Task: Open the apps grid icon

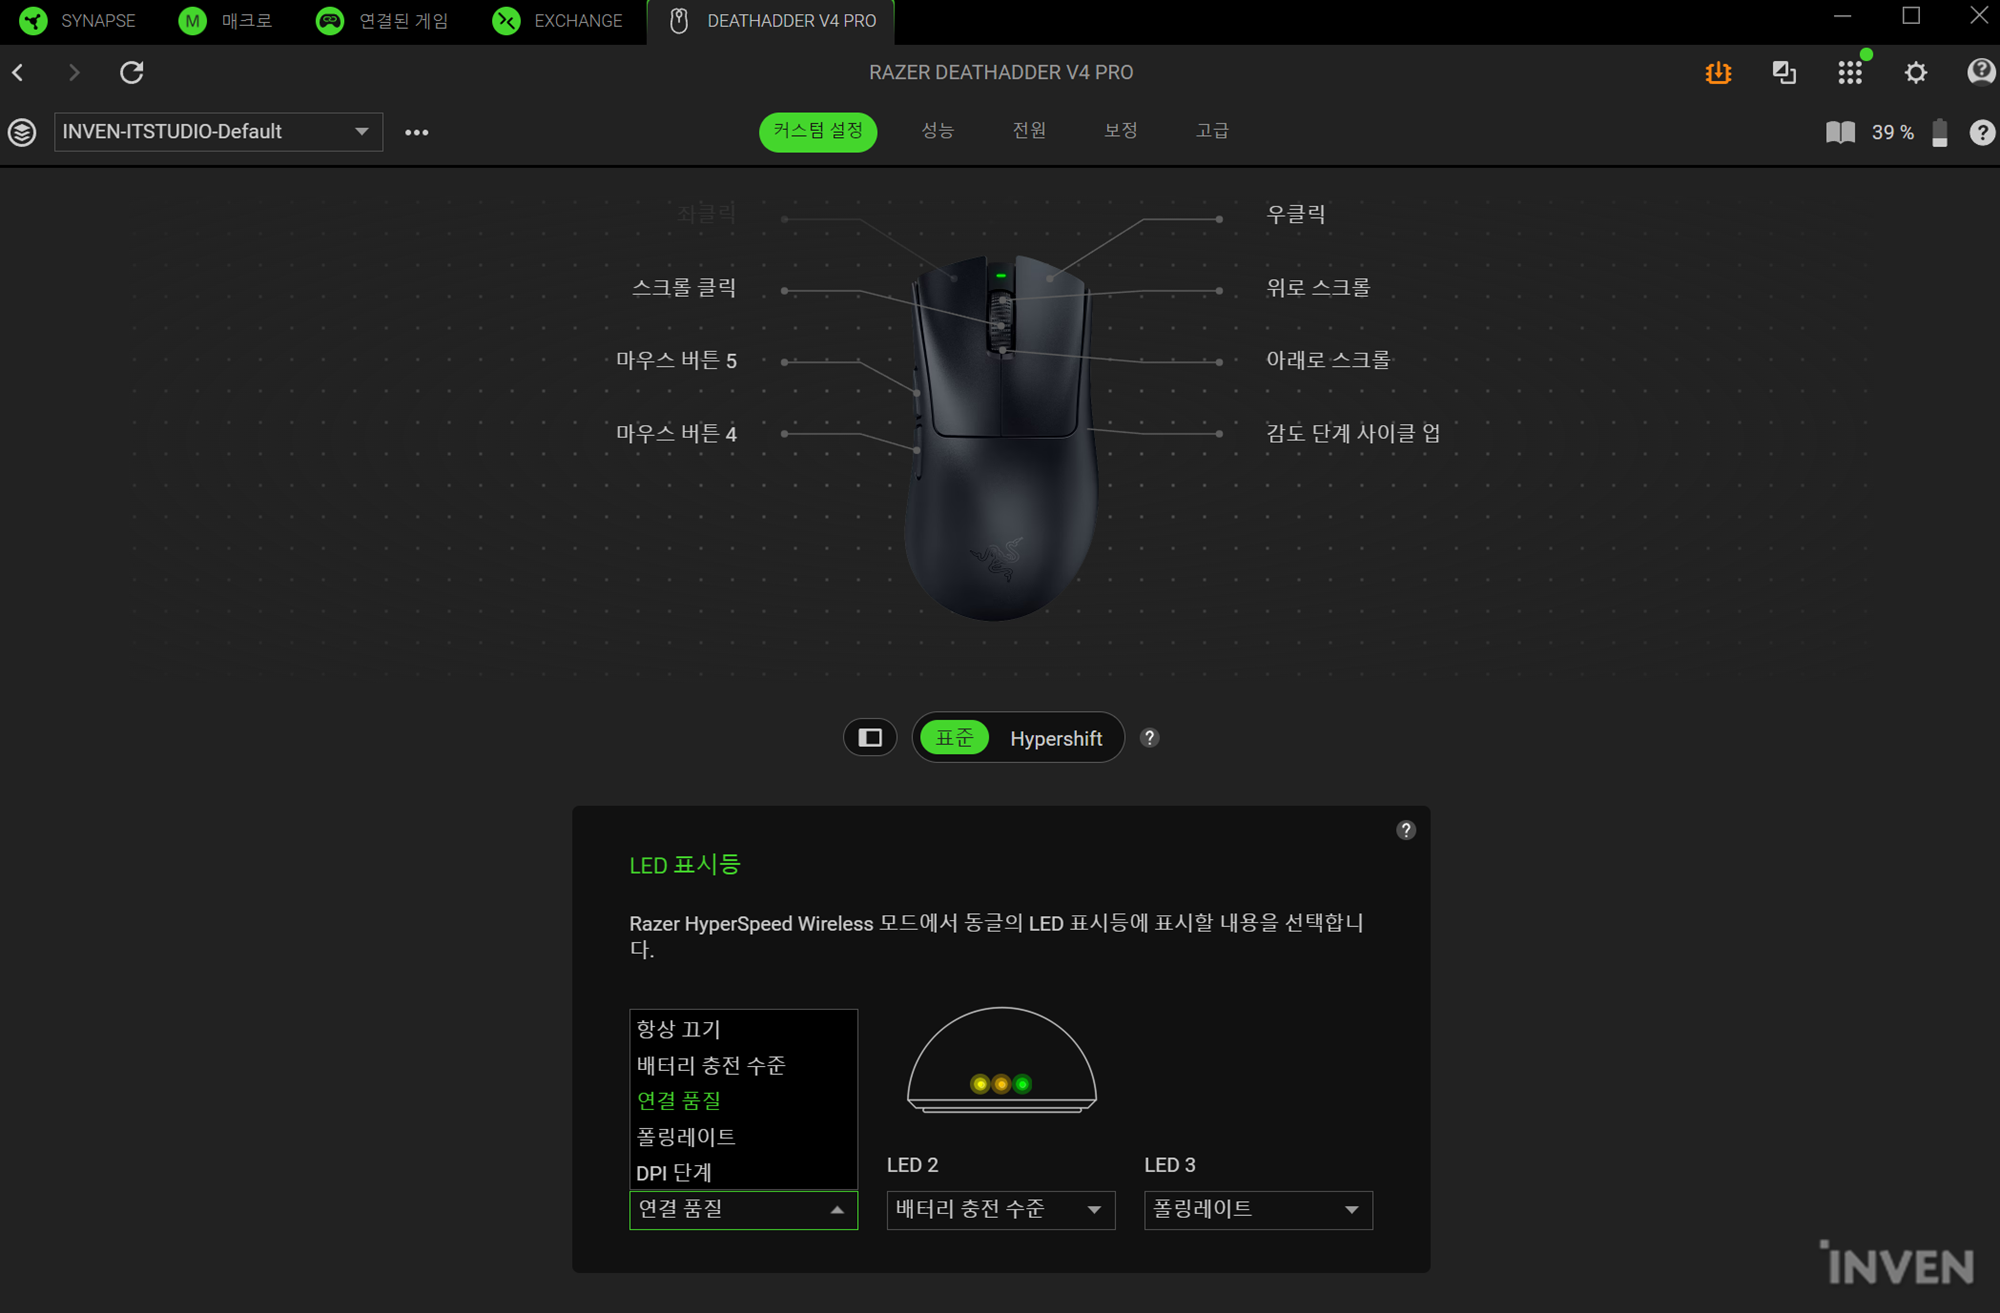Action: [x=1850, y=72]
